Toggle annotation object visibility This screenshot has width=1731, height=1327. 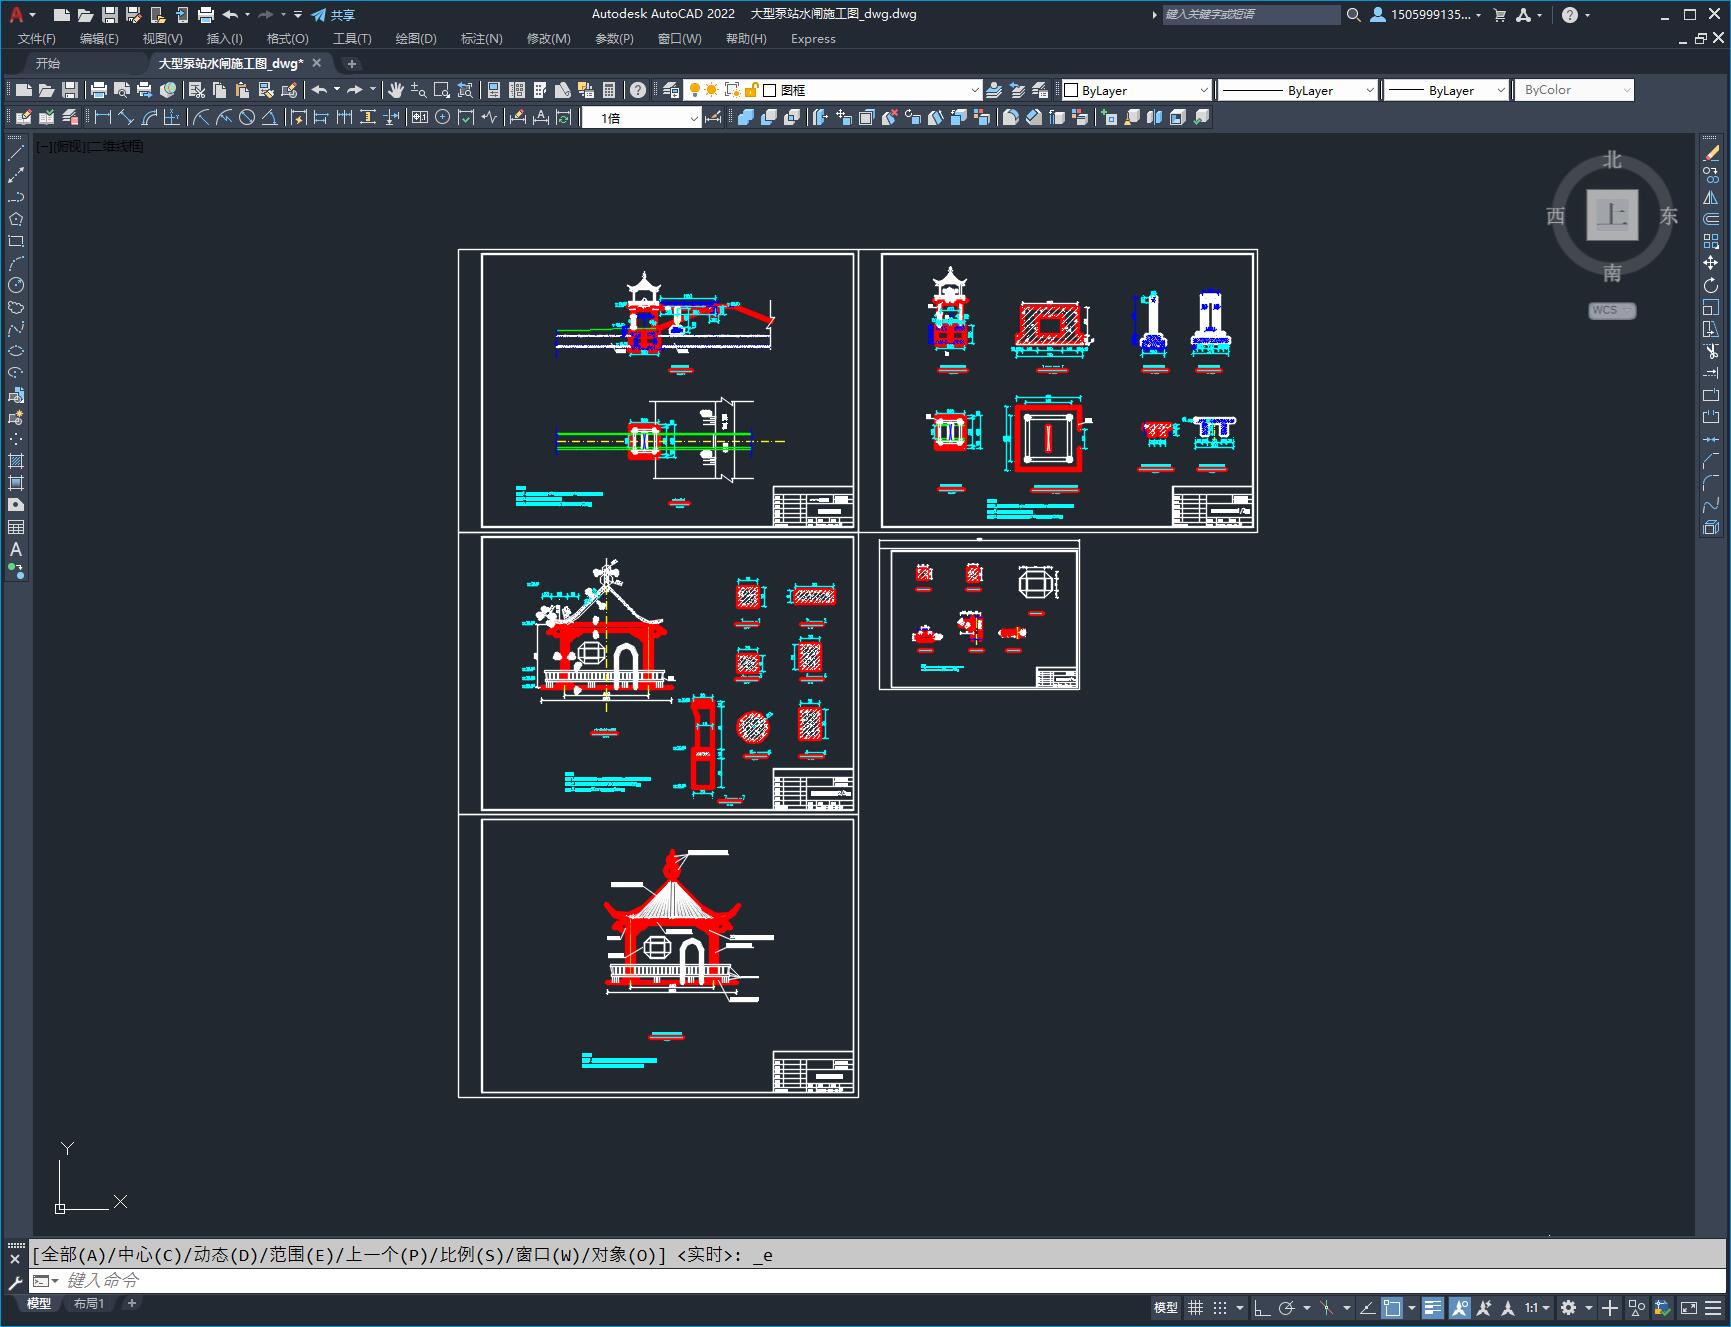tap(1459, 1307)
